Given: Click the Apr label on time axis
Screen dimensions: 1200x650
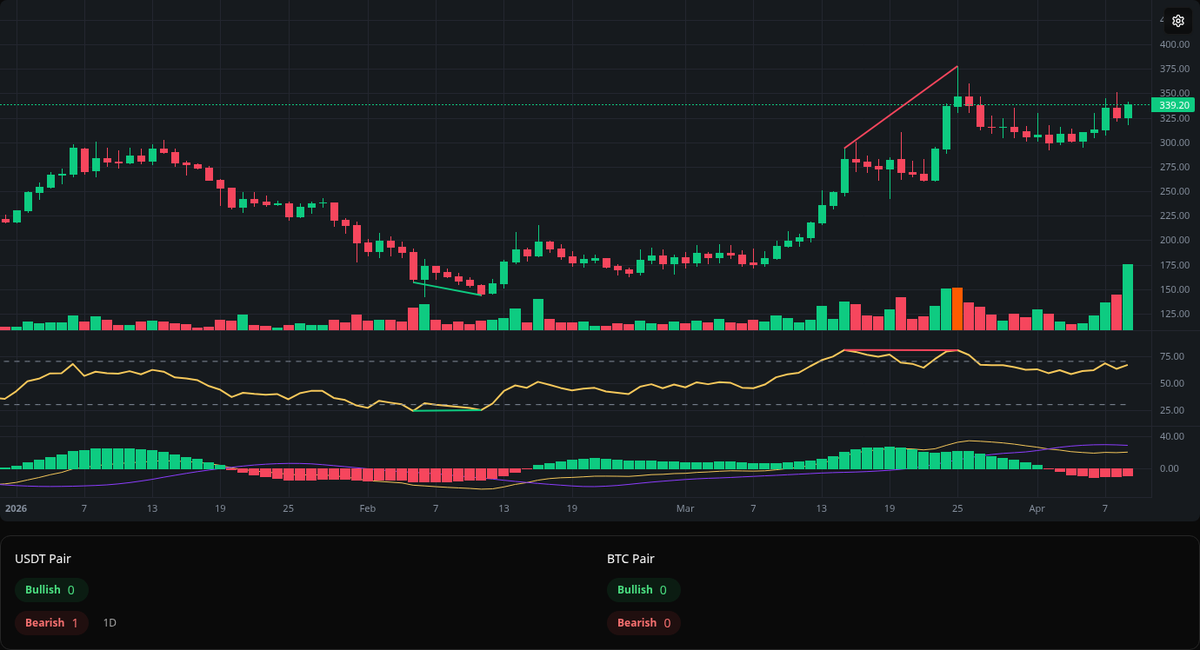Looking at the screenshot, I should click(x=1037, y=509).
